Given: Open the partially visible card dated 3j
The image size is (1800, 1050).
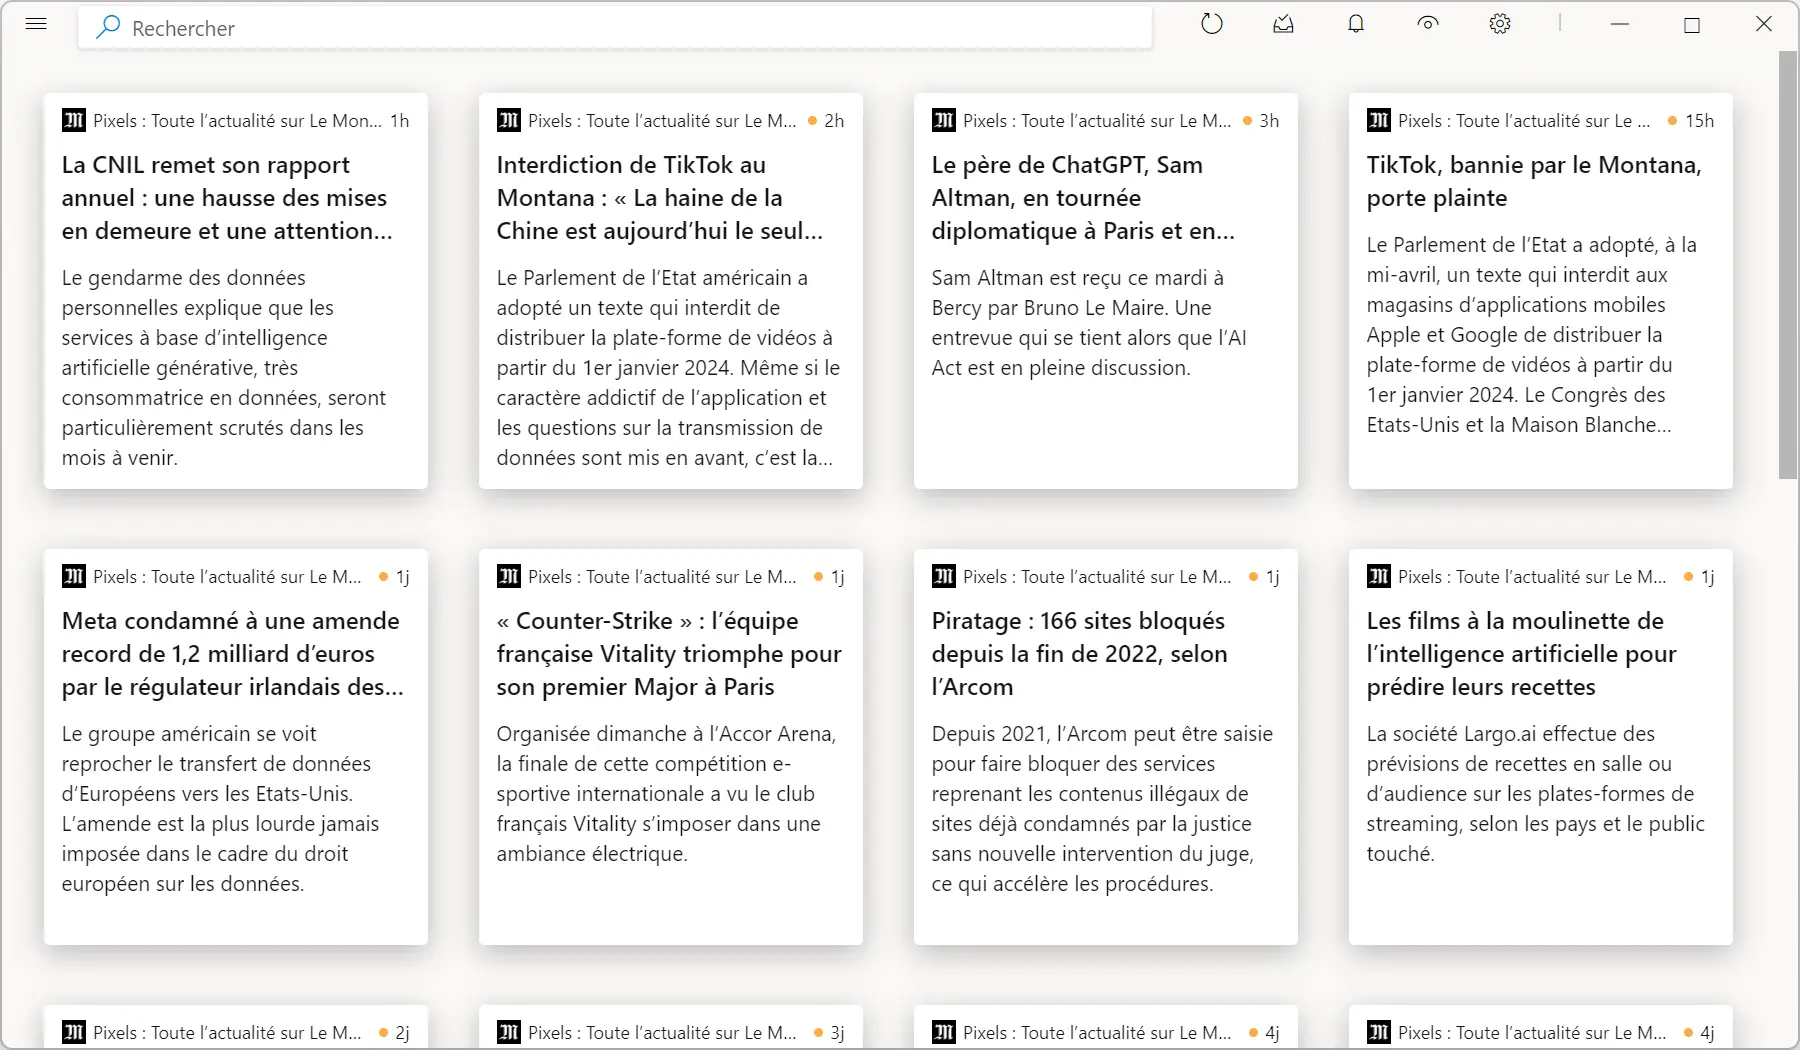Looking at the screenshot, I should [x=671, y=1028].
